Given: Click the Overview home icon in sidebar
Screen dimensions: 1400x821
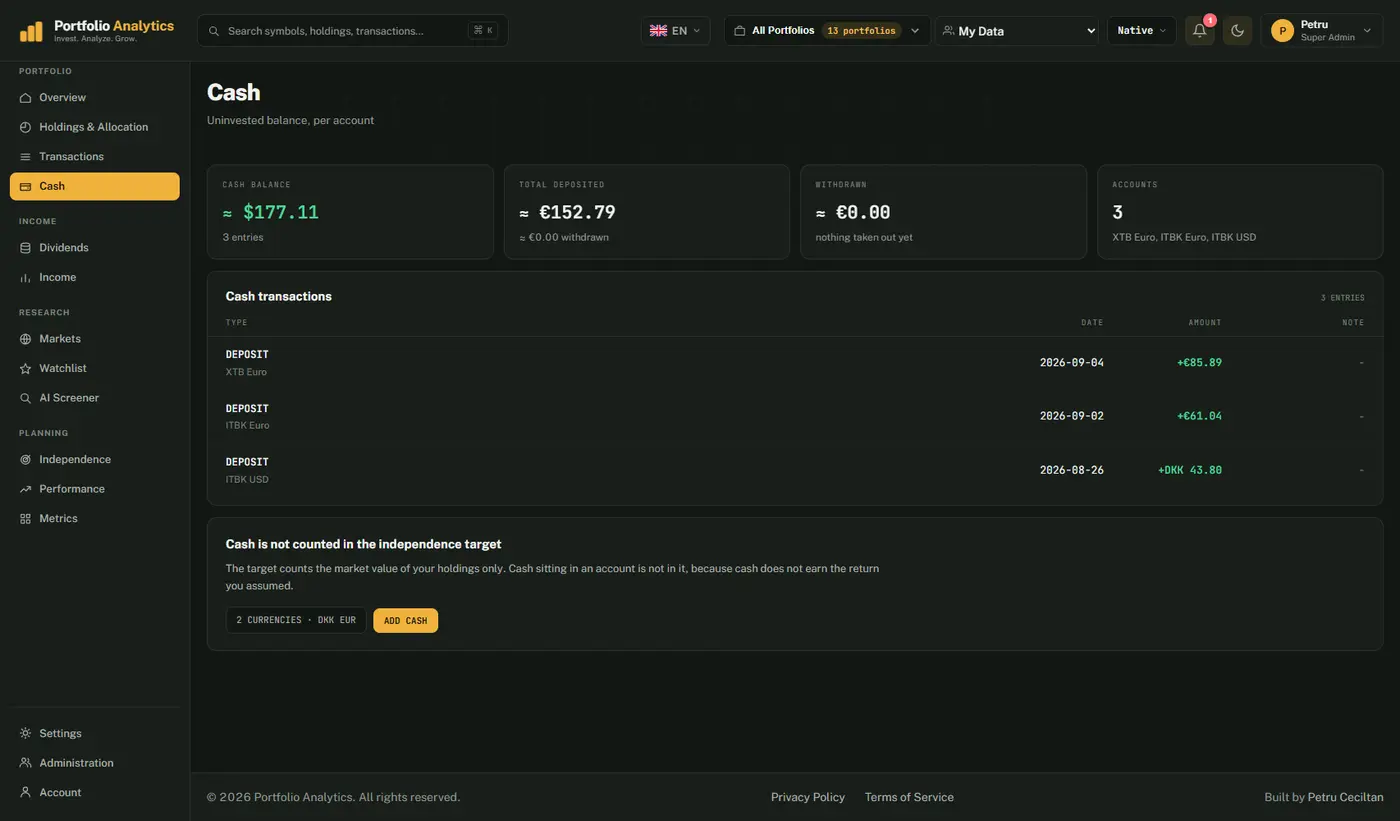Looking at the screenshot, I should (x=26, y=98).
